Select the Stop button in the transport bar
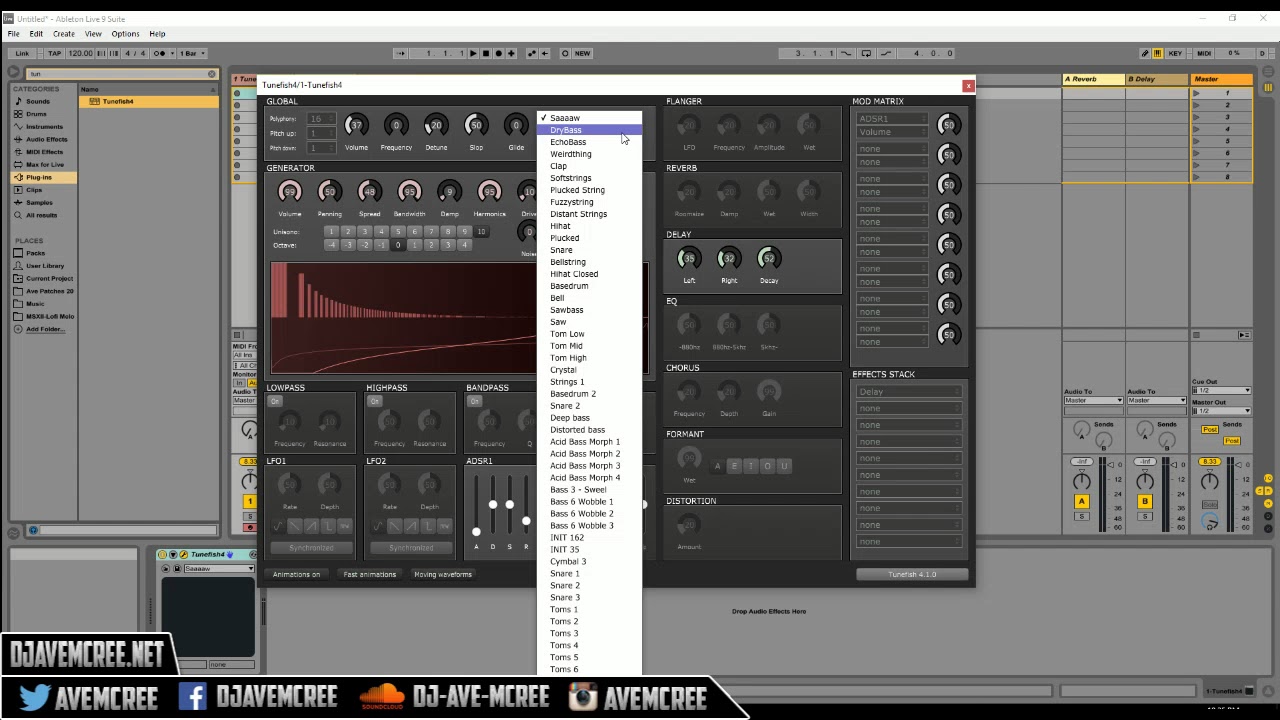 (x=485, y=53)
